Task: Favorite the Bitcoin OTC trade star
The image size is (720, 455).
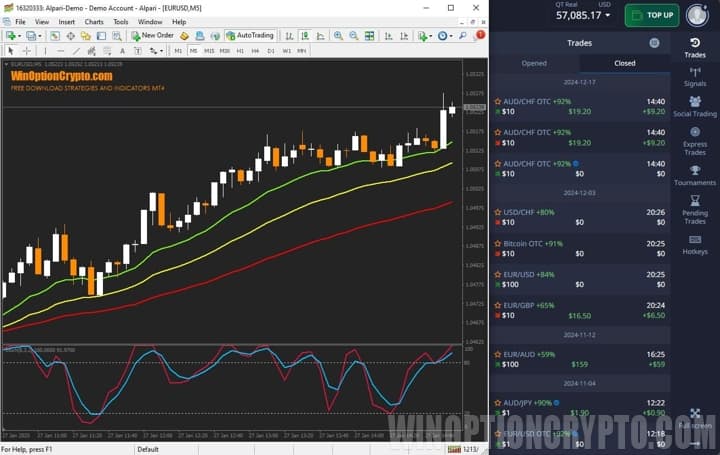Action: pyautogui.click(x=497, y=243)
